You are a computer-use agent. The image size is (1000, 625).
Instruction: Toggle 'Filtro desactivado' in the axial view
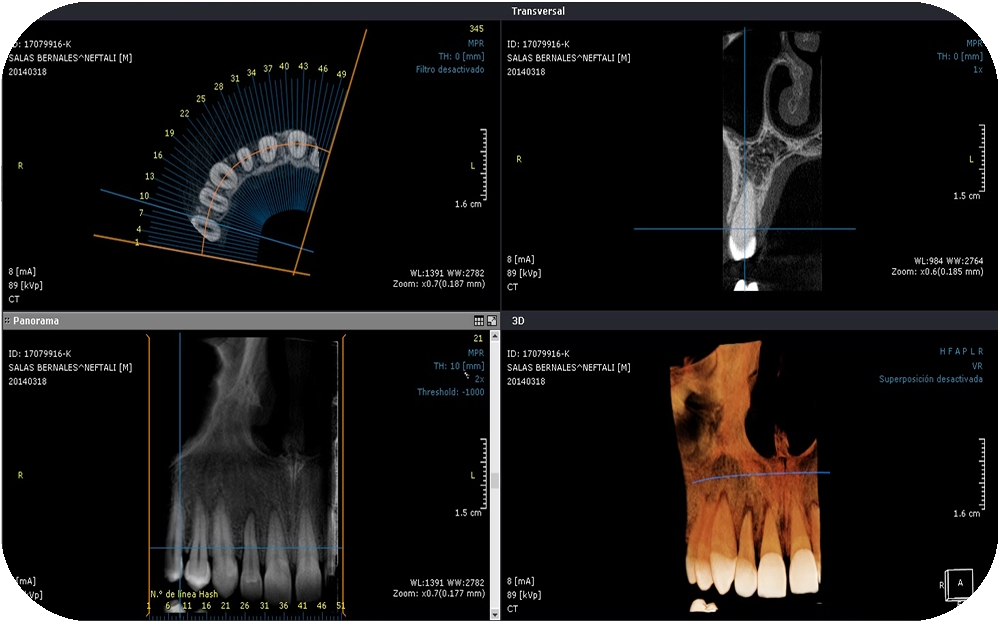tap(450, 70)
